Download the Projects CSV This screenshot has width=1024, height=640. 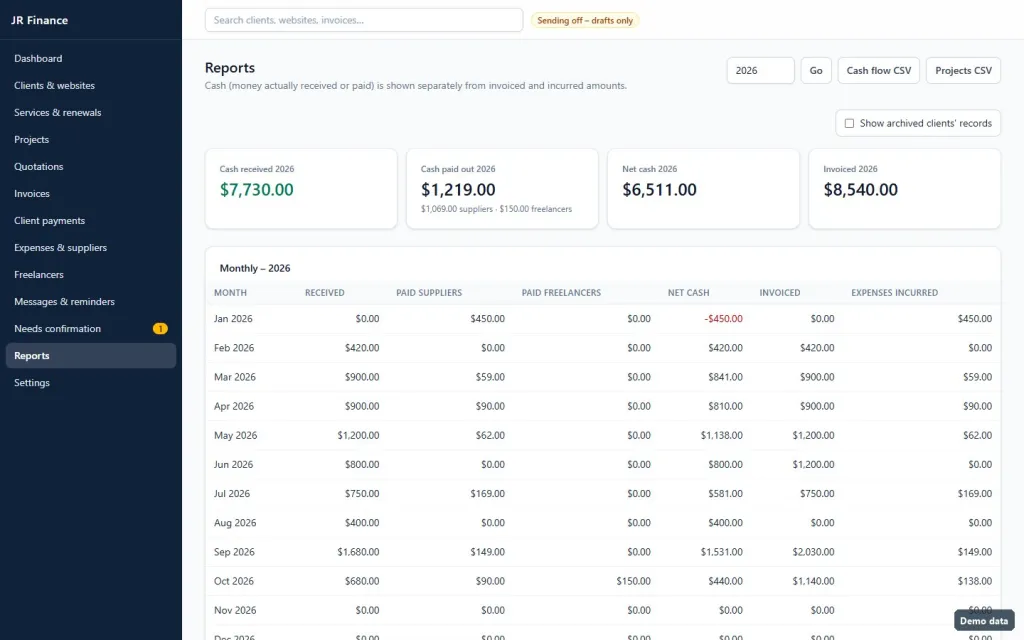pyautogui.click(x=963, y=71)
